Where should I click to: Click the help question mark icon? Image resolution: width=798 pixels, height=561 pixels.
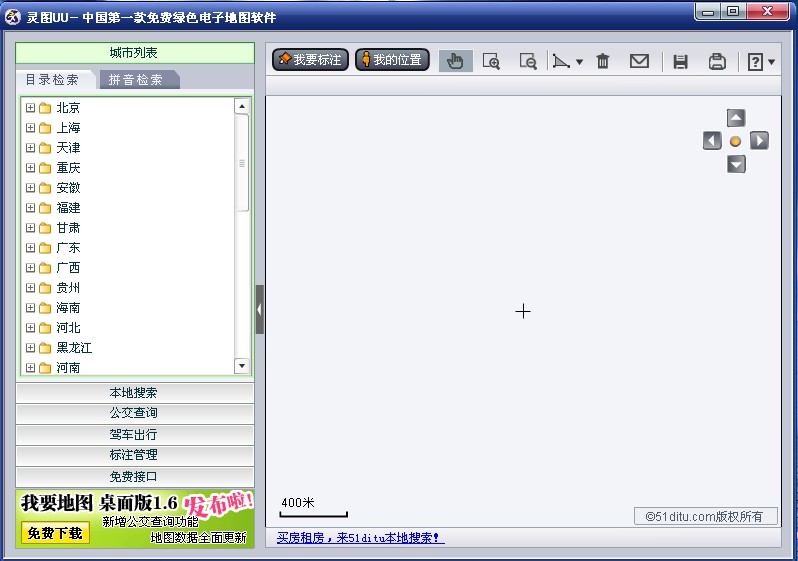755,62
